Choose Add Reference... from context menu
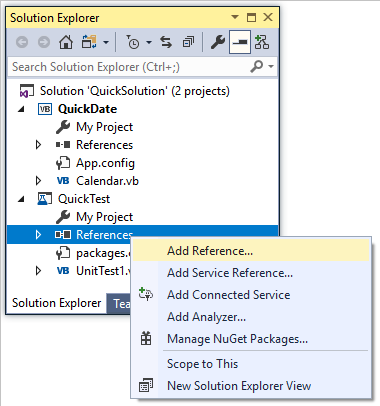The image size is (380, 406). click(251, 251)
